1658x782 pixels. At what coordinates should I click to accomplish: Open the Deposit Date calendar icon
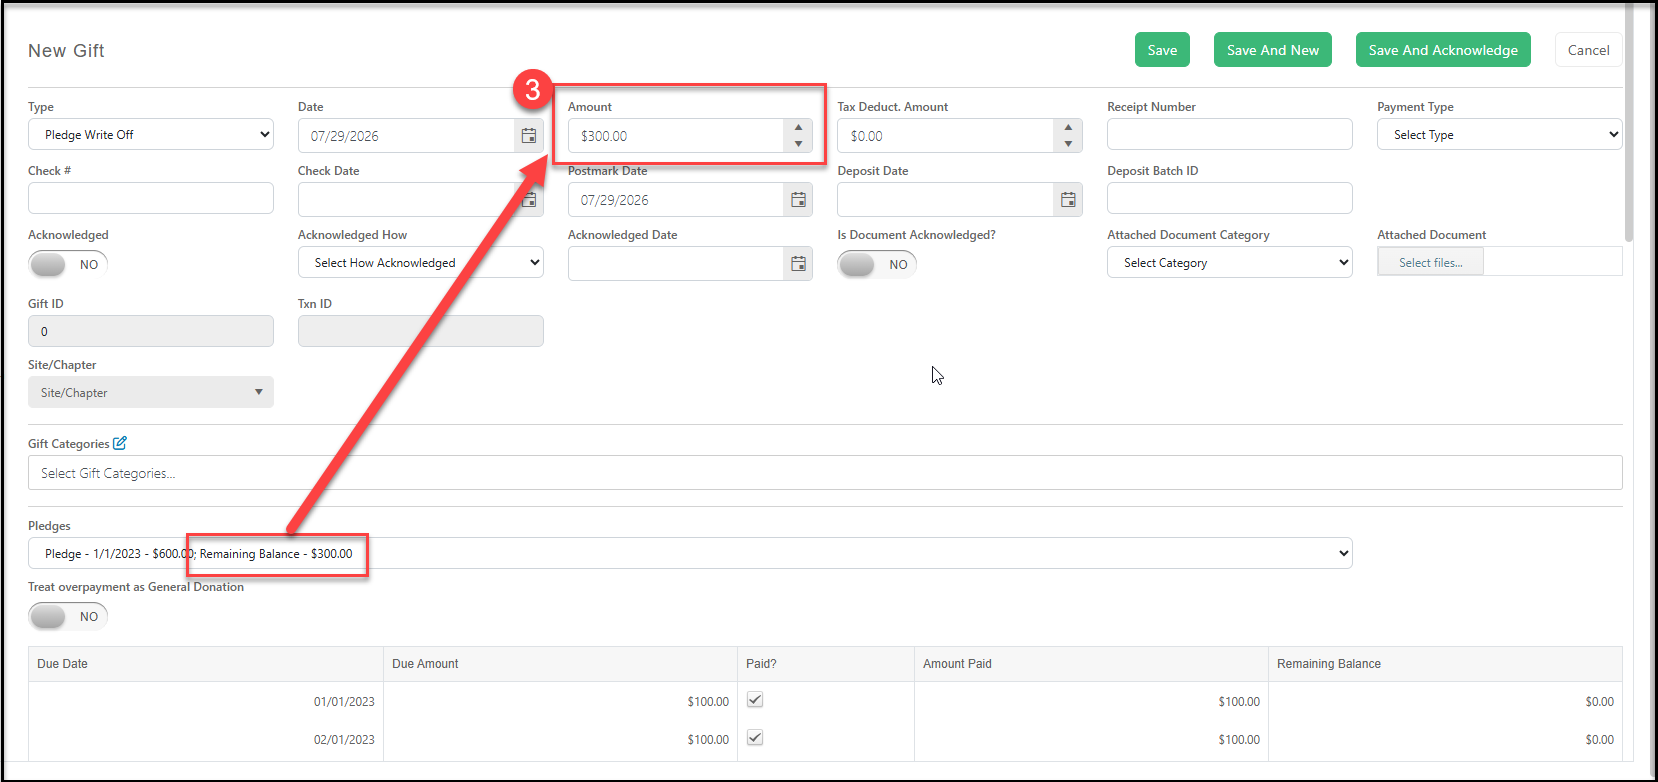pyautogui.click(x=1068, y=200)
